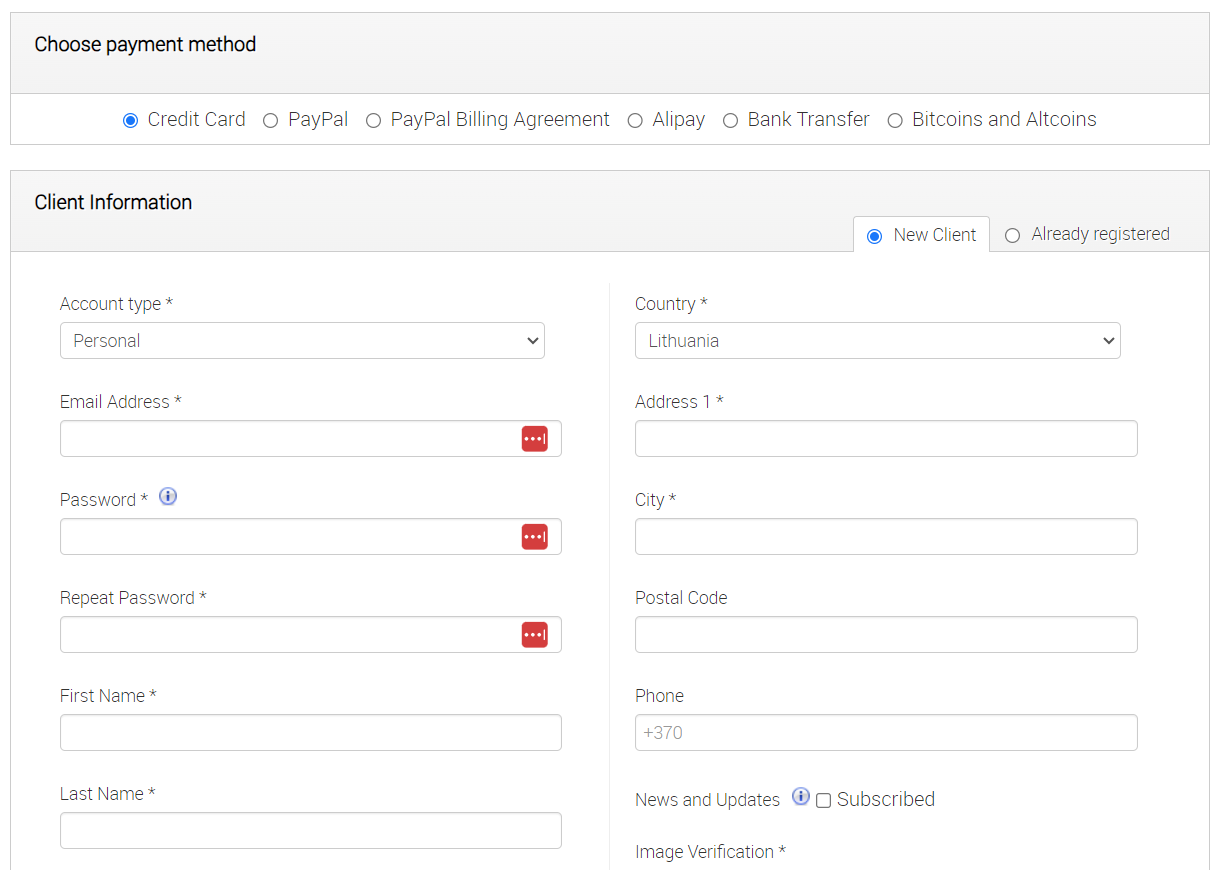Click the News and Updates label
Screen dimensions: 1229x870
(707, 800)
